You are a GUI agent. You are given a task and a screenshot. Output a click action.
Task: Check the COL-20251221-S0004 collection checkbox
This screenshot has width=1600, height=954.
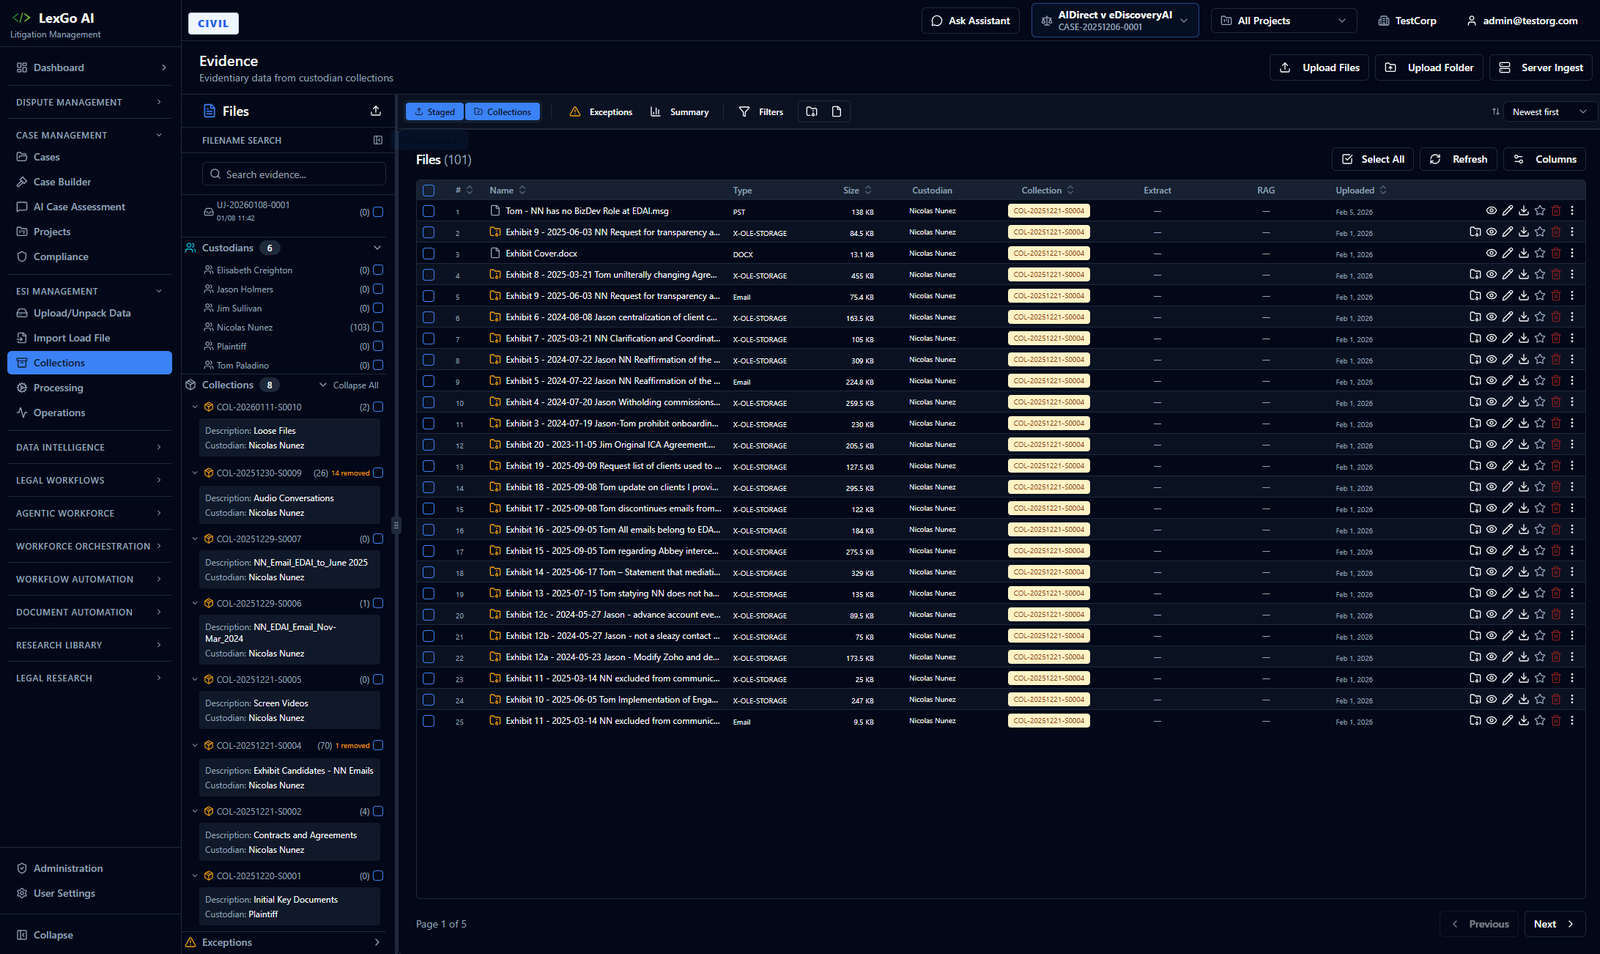pos(378,745)
